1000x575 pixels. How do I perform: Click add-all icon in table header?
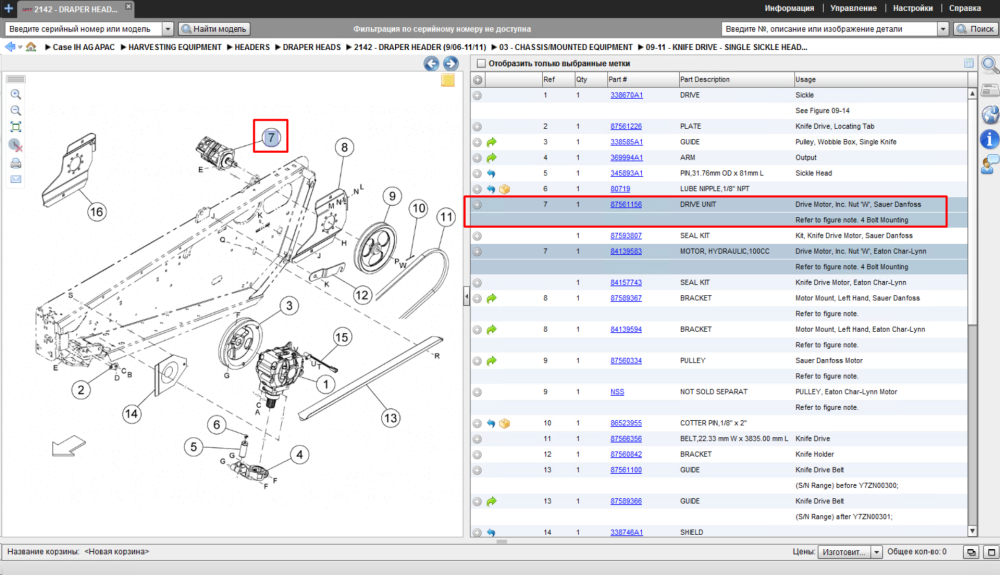[x=478, y=80]
